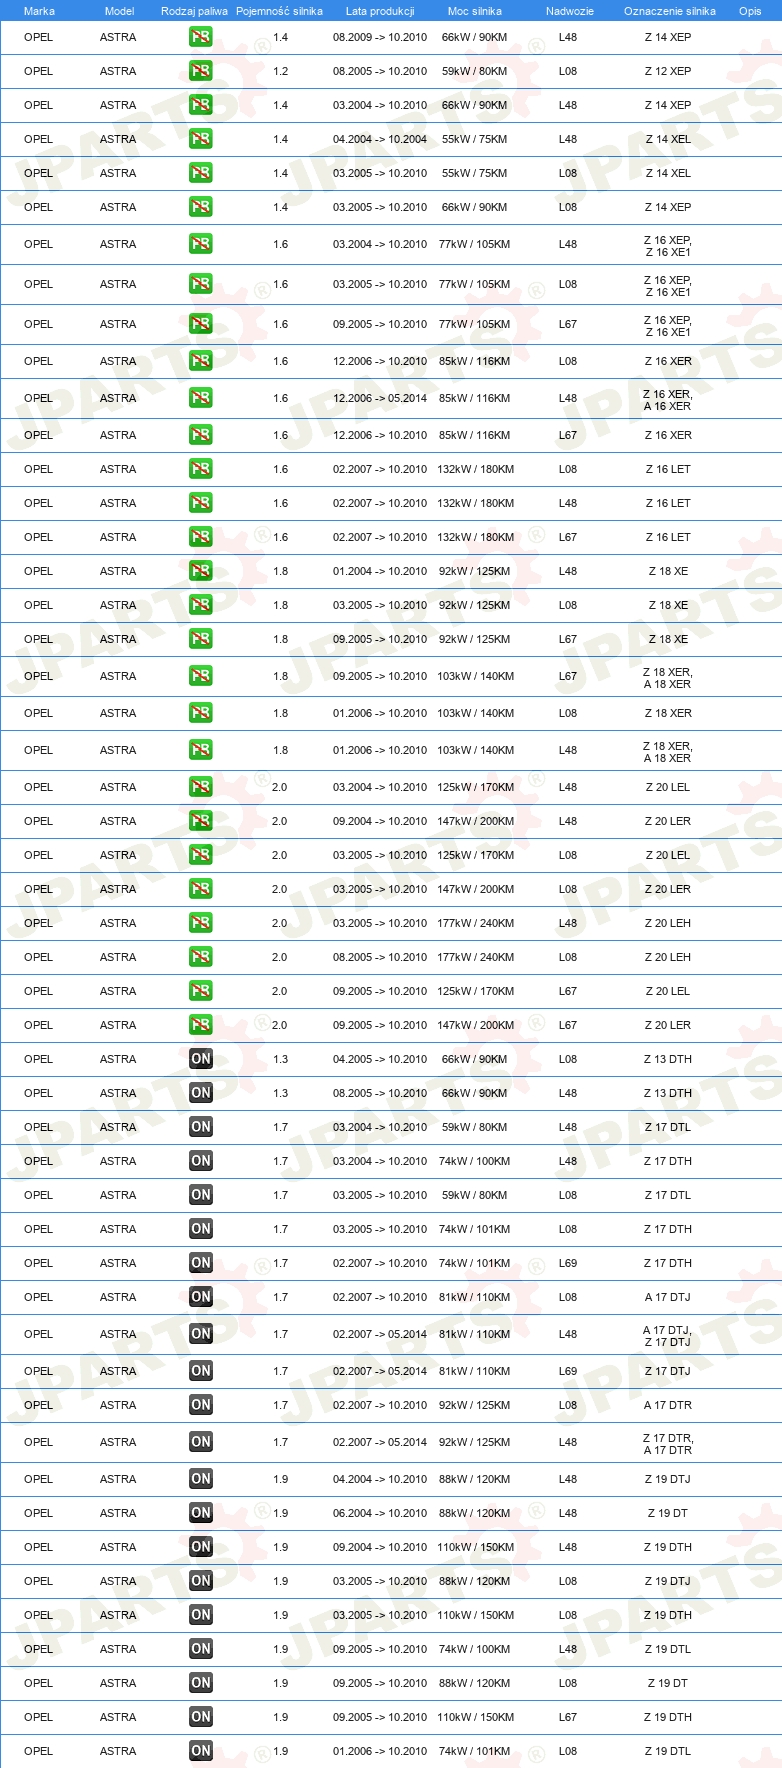This screenshot has width=782, height=1768.
Task: Select 55kW / 75KM in the L08 row
Action: click(x=475, y=173)
